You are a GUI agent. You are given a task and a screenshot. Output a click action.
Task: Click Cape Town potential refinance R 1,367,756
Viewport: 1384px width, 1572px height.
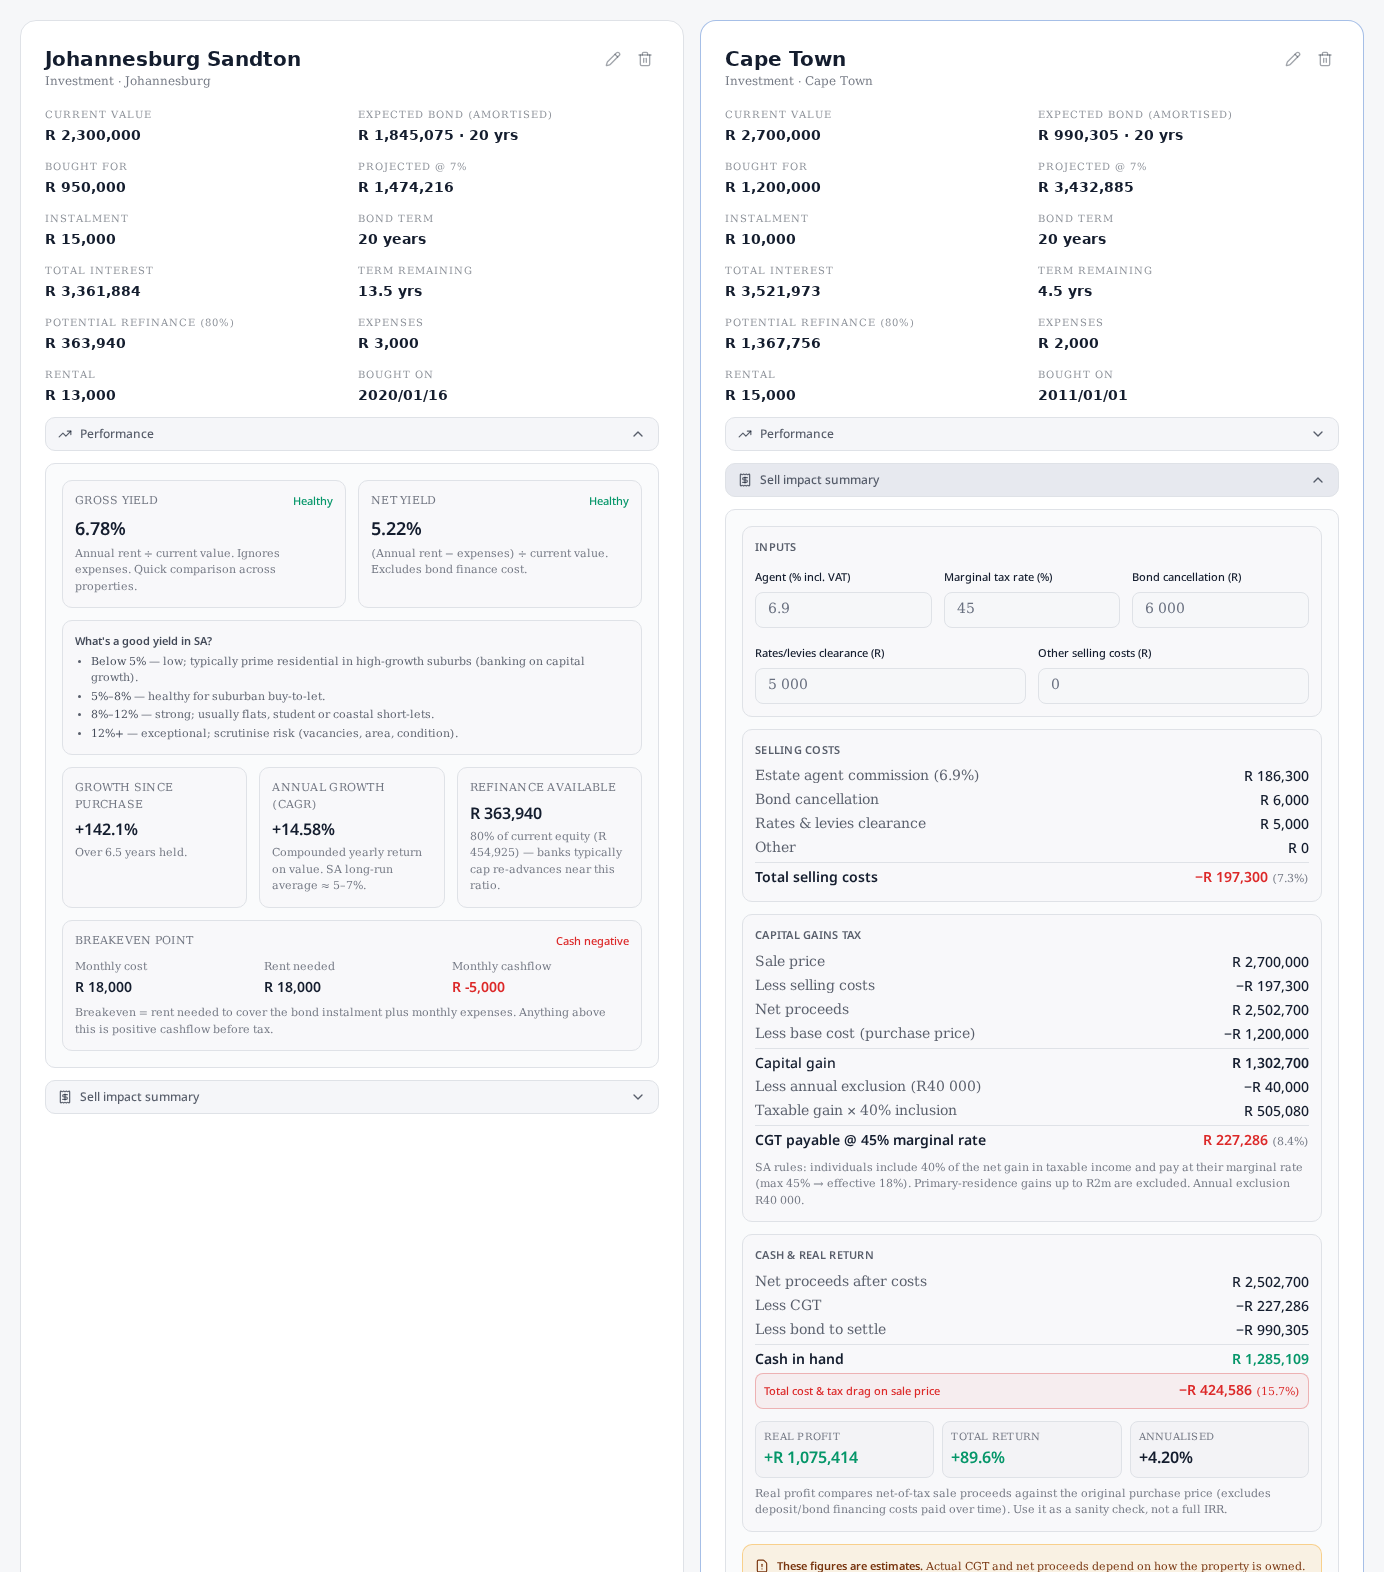click(773, 343)
